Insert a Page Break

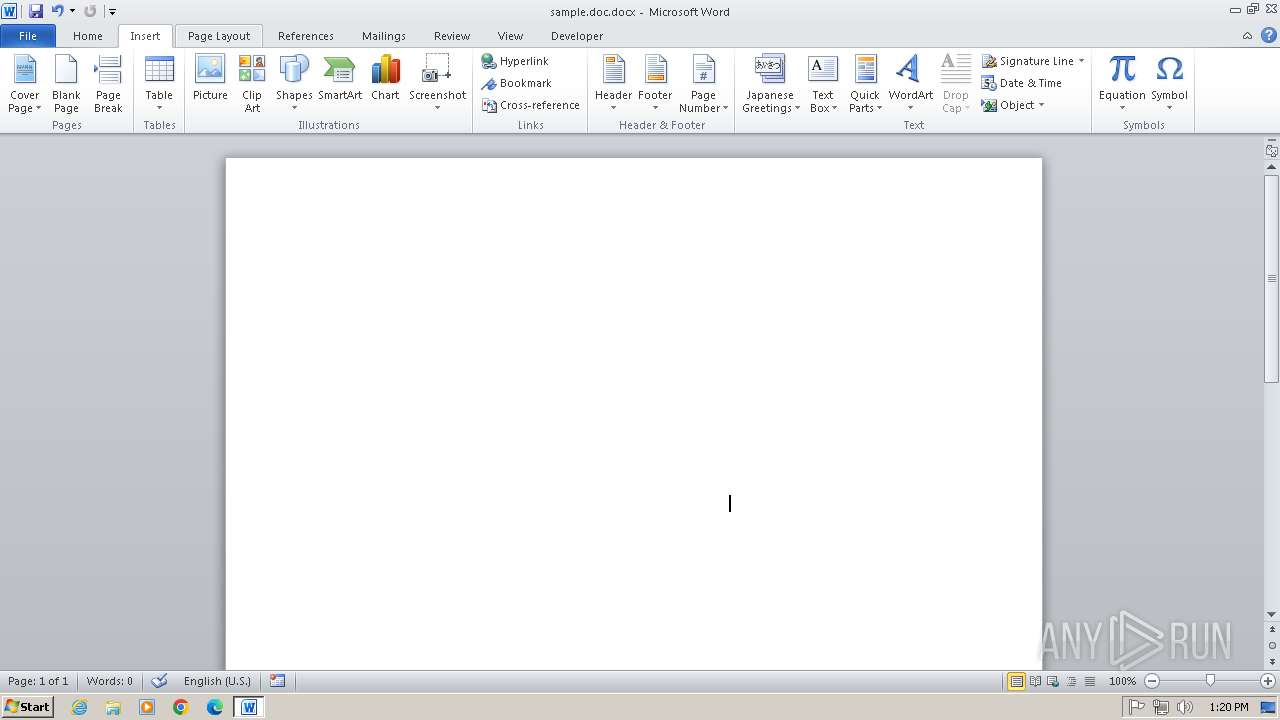(108, 84)
